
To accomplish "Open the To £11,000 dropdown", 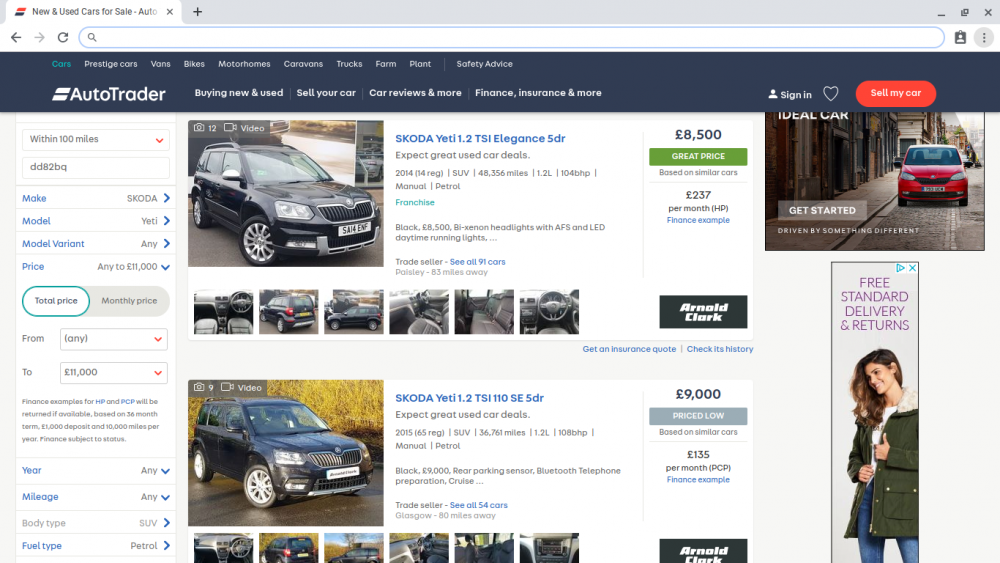I will pos(114,372).
